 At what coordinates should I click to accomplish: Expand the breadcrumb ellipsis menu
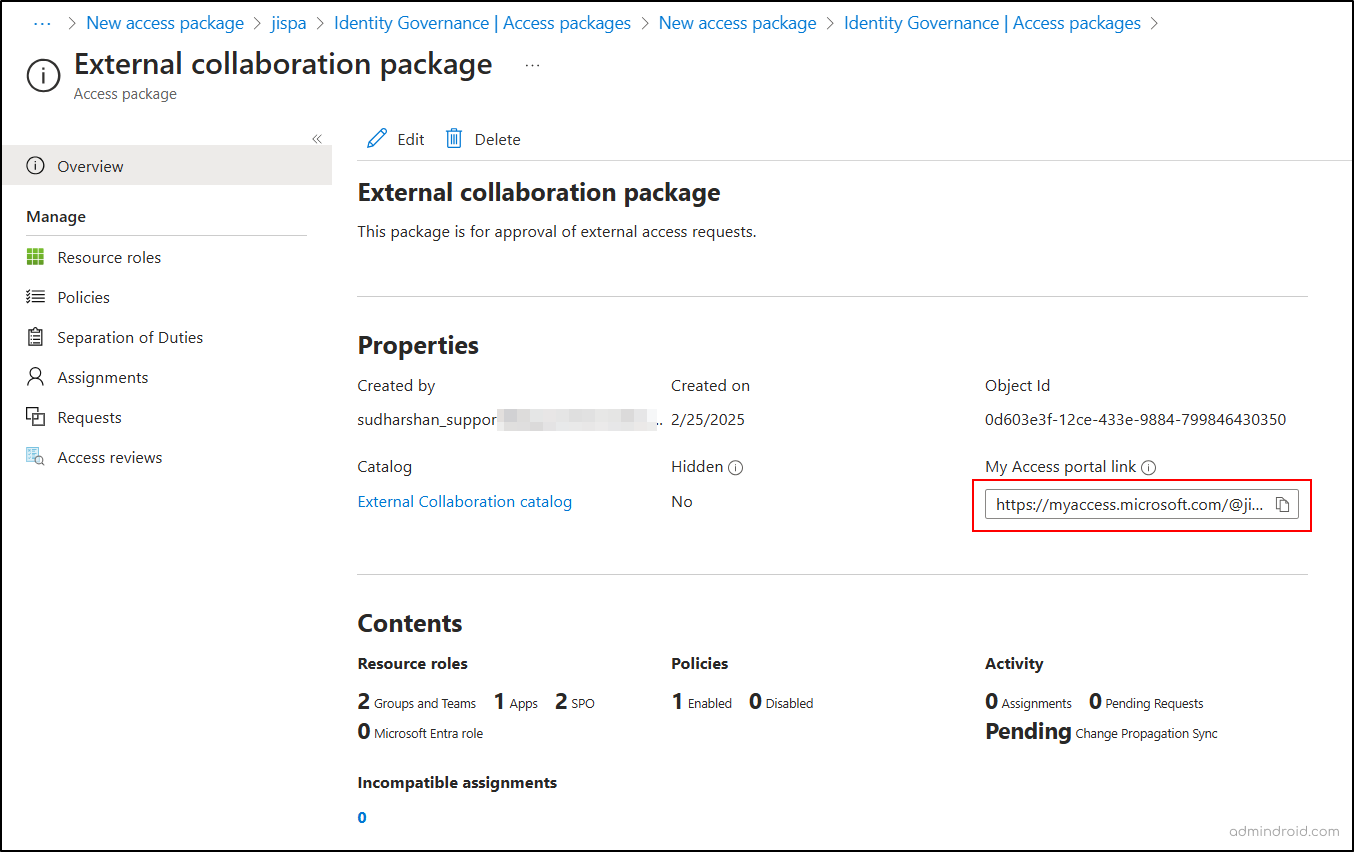coord(41,22)
